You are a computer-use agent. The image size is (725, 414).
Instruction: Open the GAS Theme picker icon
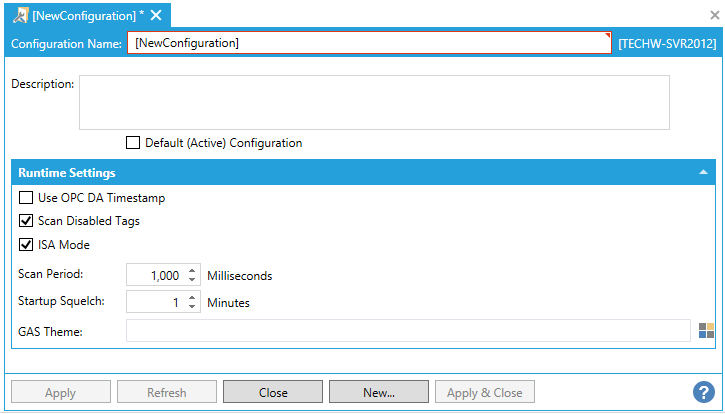point(707,331)
